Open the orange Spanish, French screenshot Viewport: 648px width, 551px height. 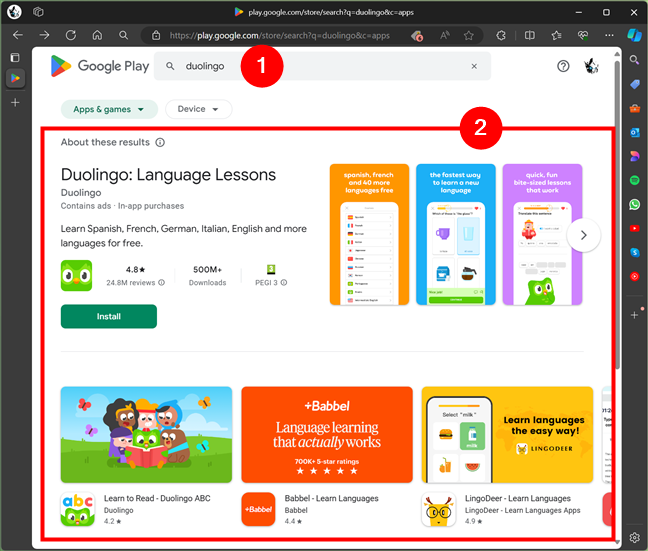tap(369, 234)
